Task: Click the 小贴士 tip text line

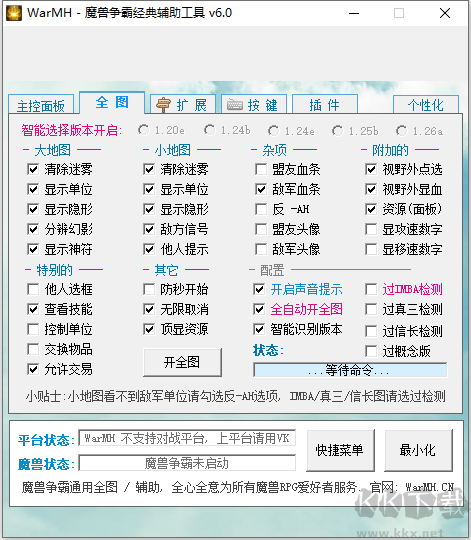Action: point(236,396)
